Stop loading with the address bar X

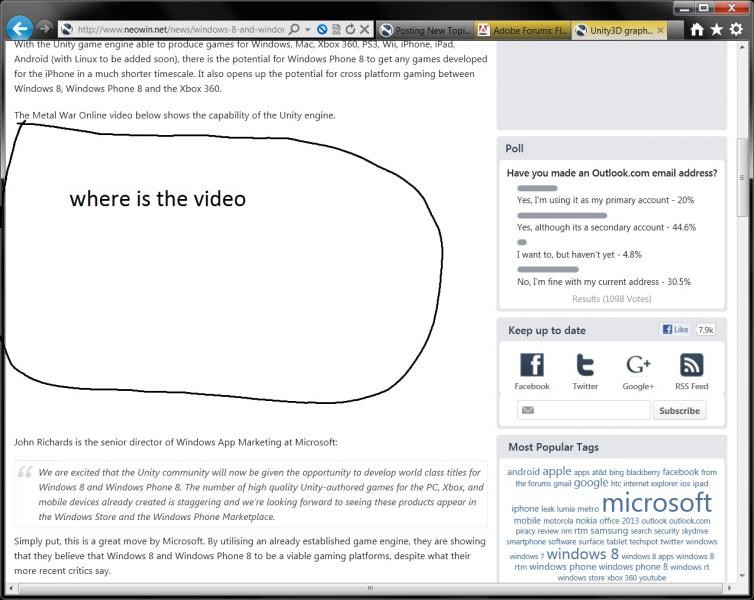(365, 29)
